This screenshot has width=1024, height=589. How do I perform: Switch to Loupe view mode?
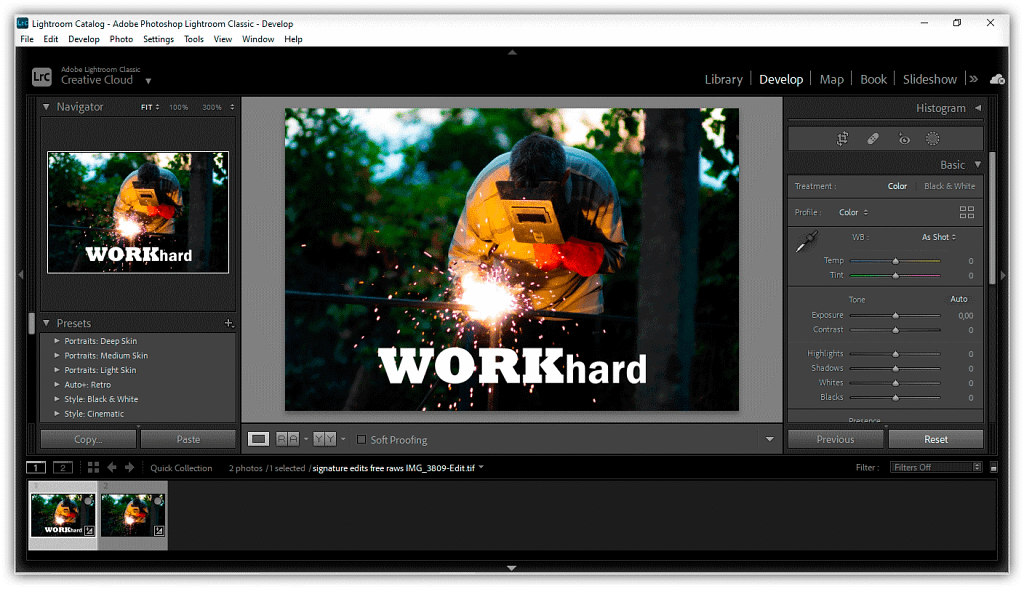[x=258, y=439]
